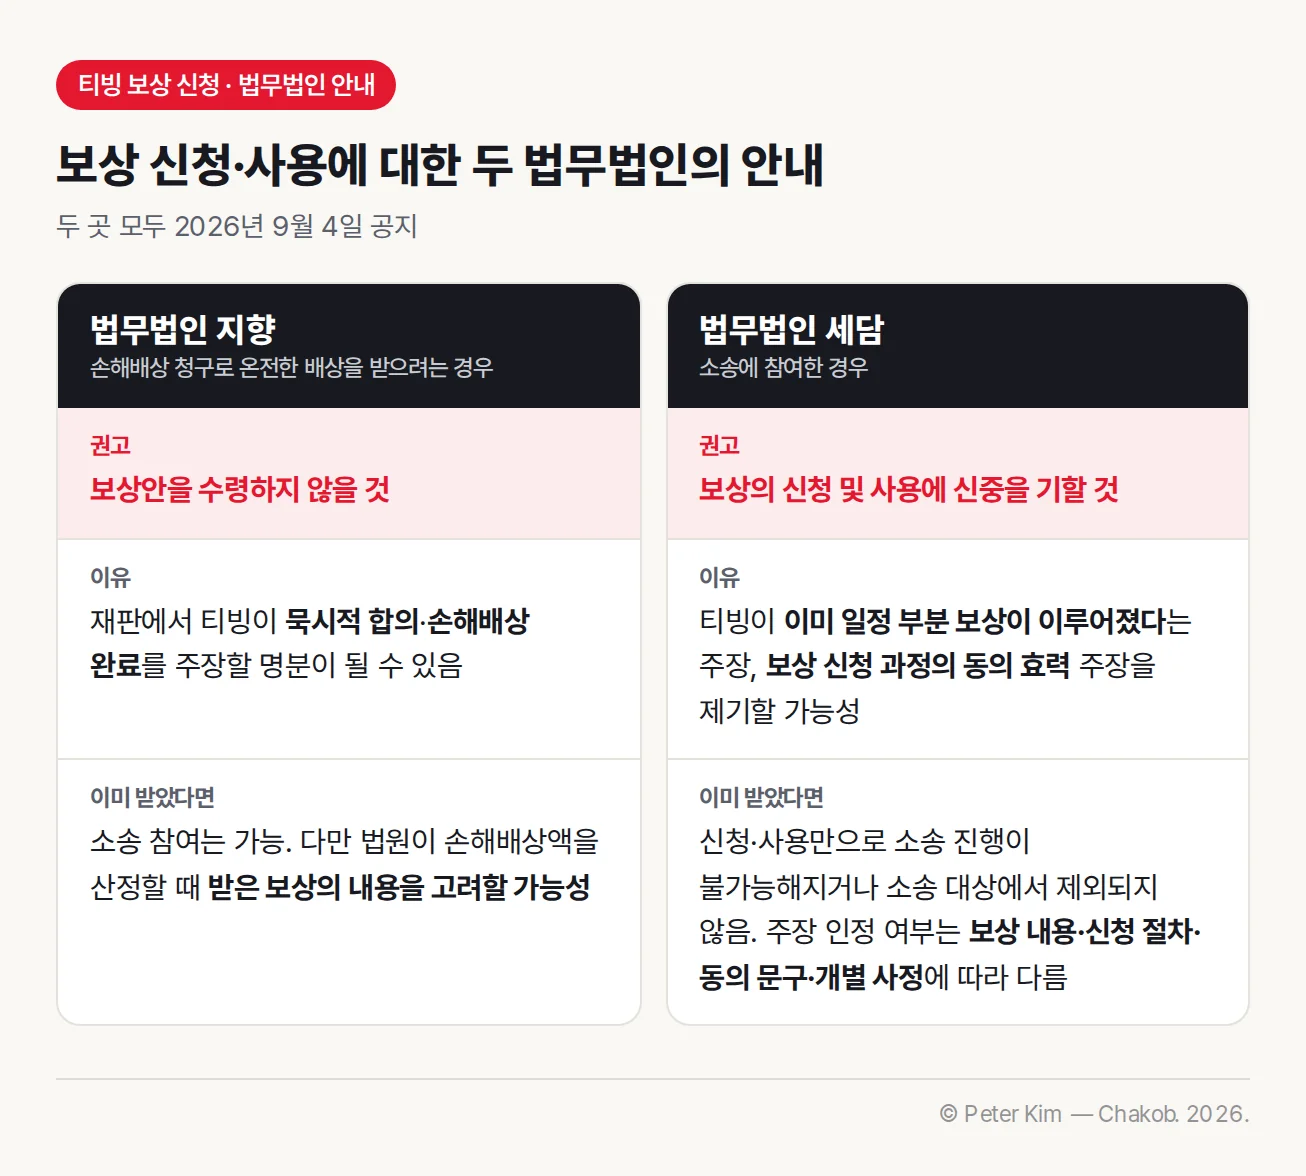1306x1176 pixels.
Task: Click the '이유' label in 지향 card
Action: click(110, 577)
